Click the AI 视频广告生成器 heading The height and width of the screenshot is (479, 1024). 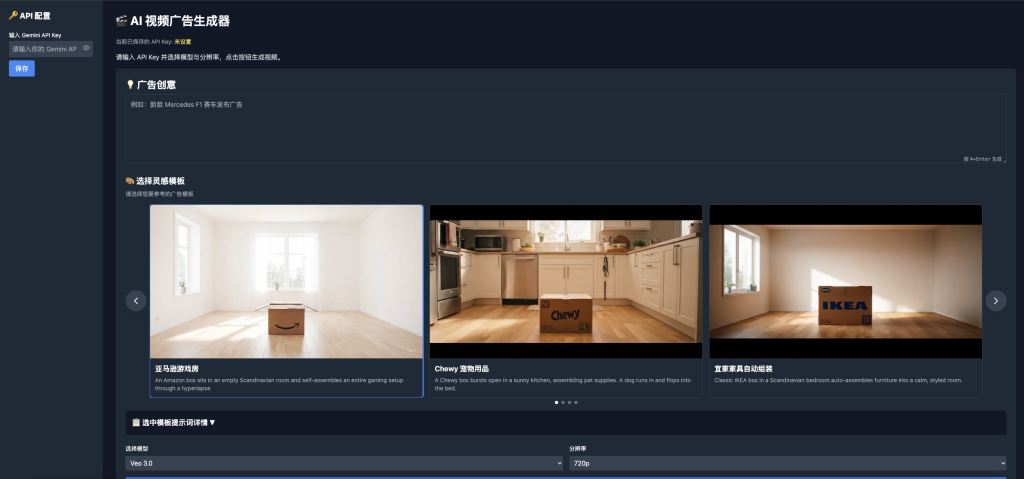[180, 21]
